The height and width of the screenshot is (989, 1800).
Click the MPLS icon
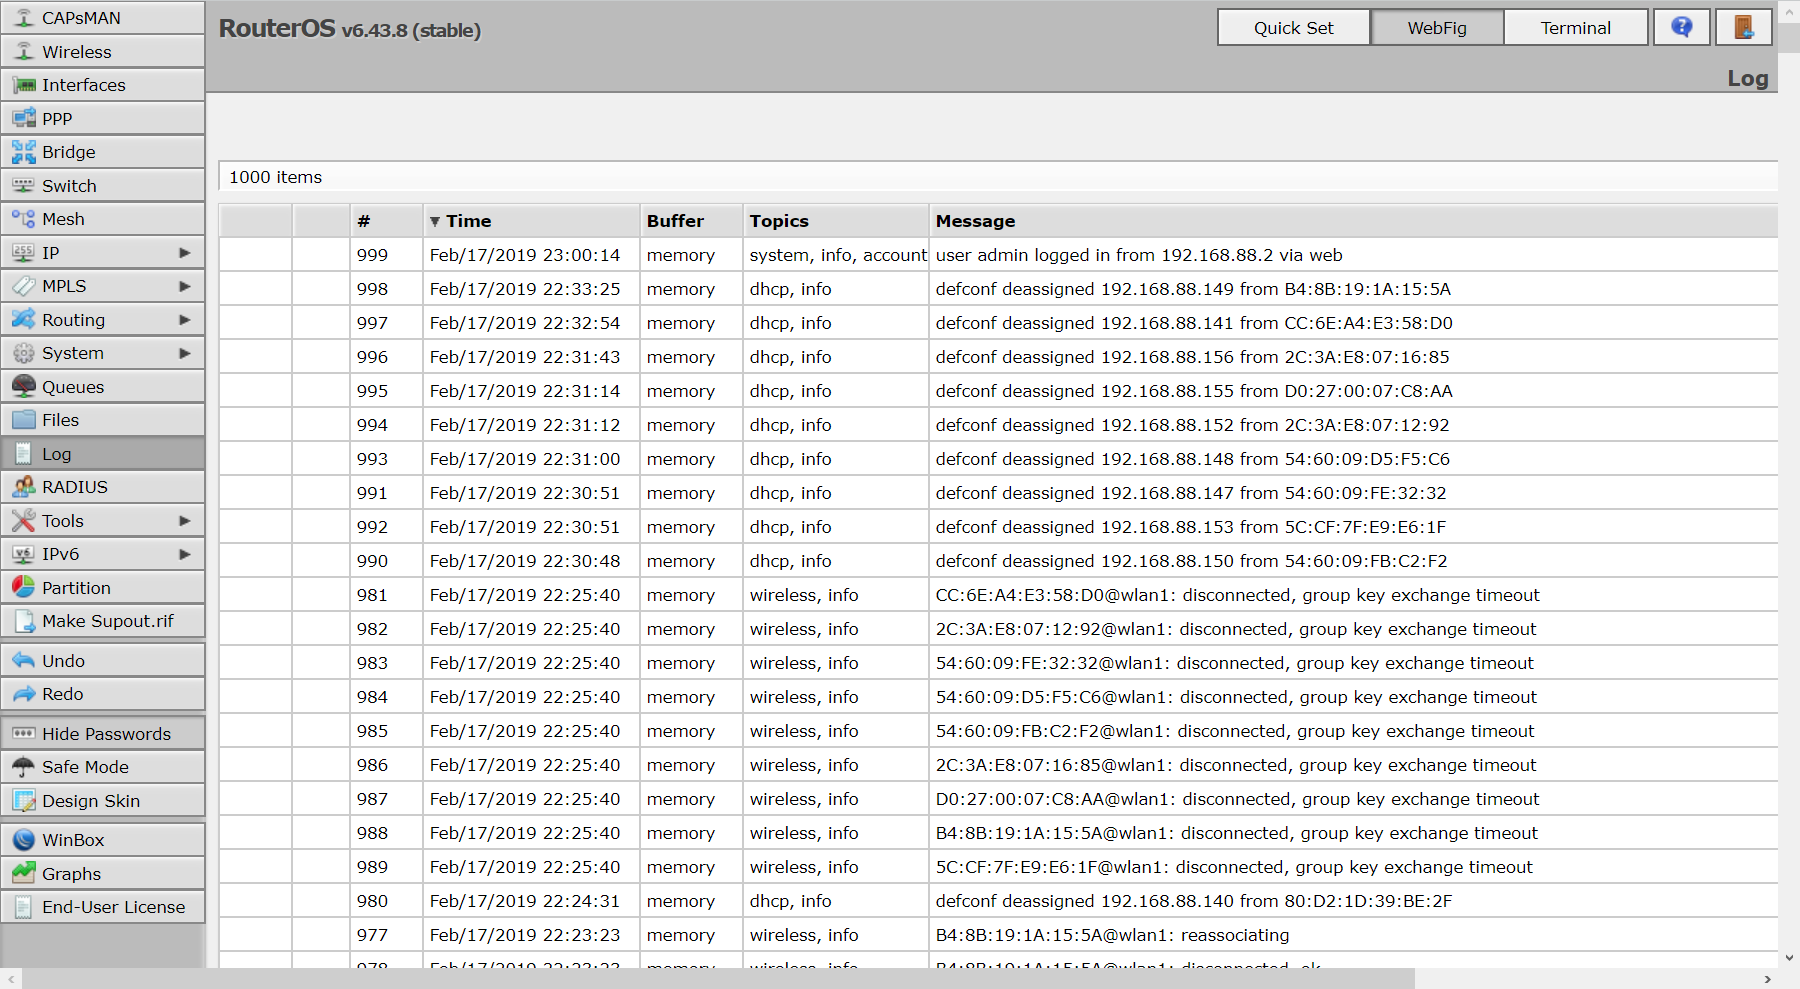24,286
